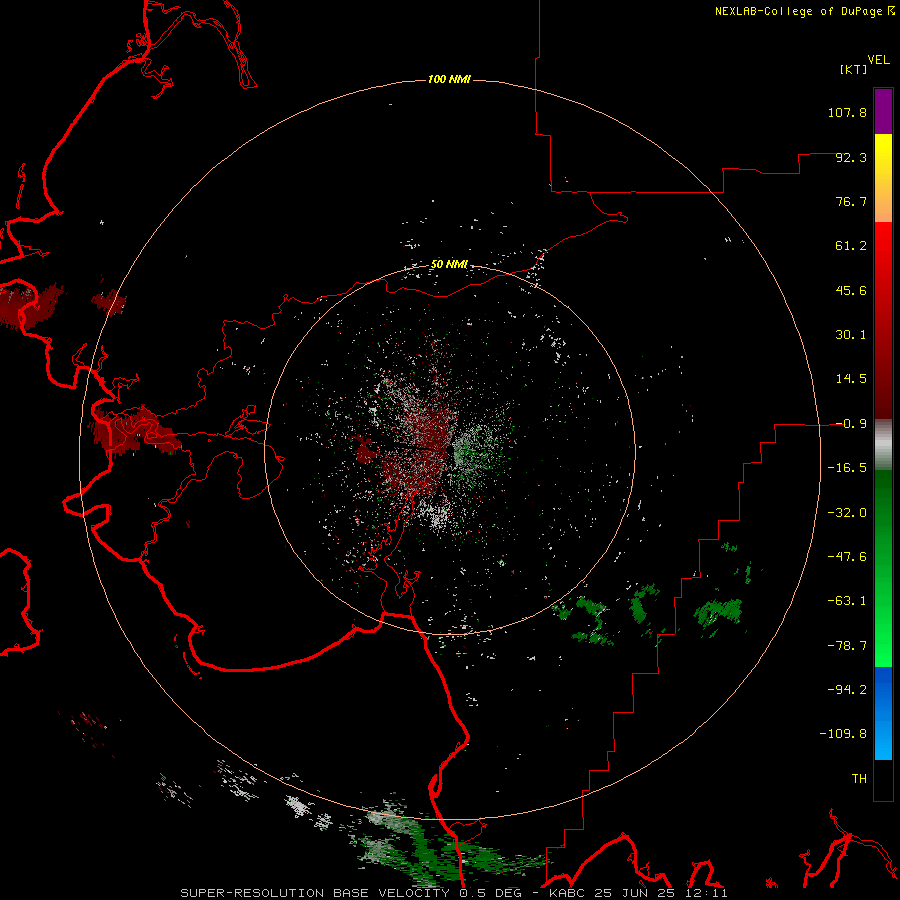Viewport: 900px width, 900px height.
Task: Click the 14.5 velocity scale value
Action: (x=851, y=379)
